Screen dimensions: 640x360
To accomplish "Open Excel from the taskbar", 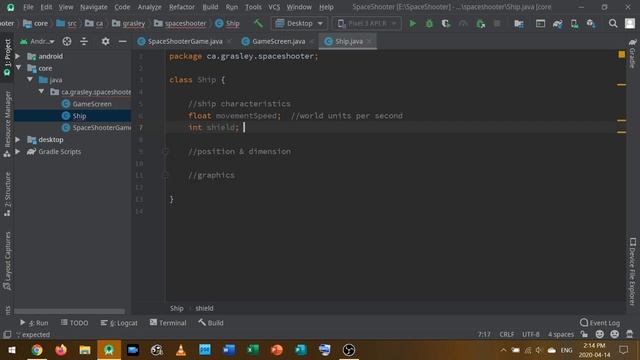I will pos(253,350).
